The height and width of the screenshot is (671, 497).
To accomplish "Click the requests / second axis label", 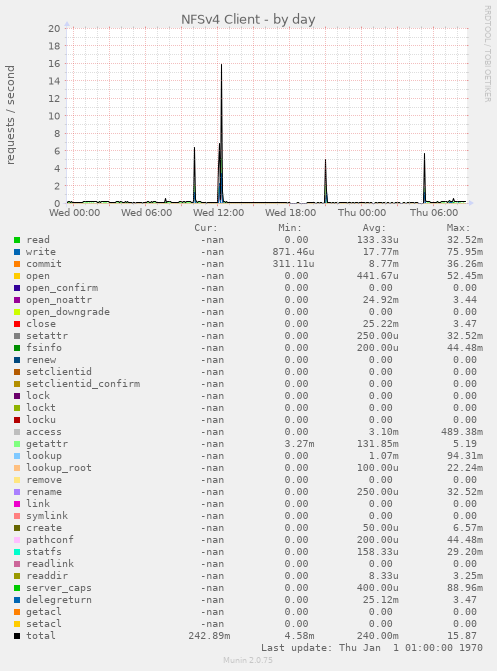I will point(10,115).
